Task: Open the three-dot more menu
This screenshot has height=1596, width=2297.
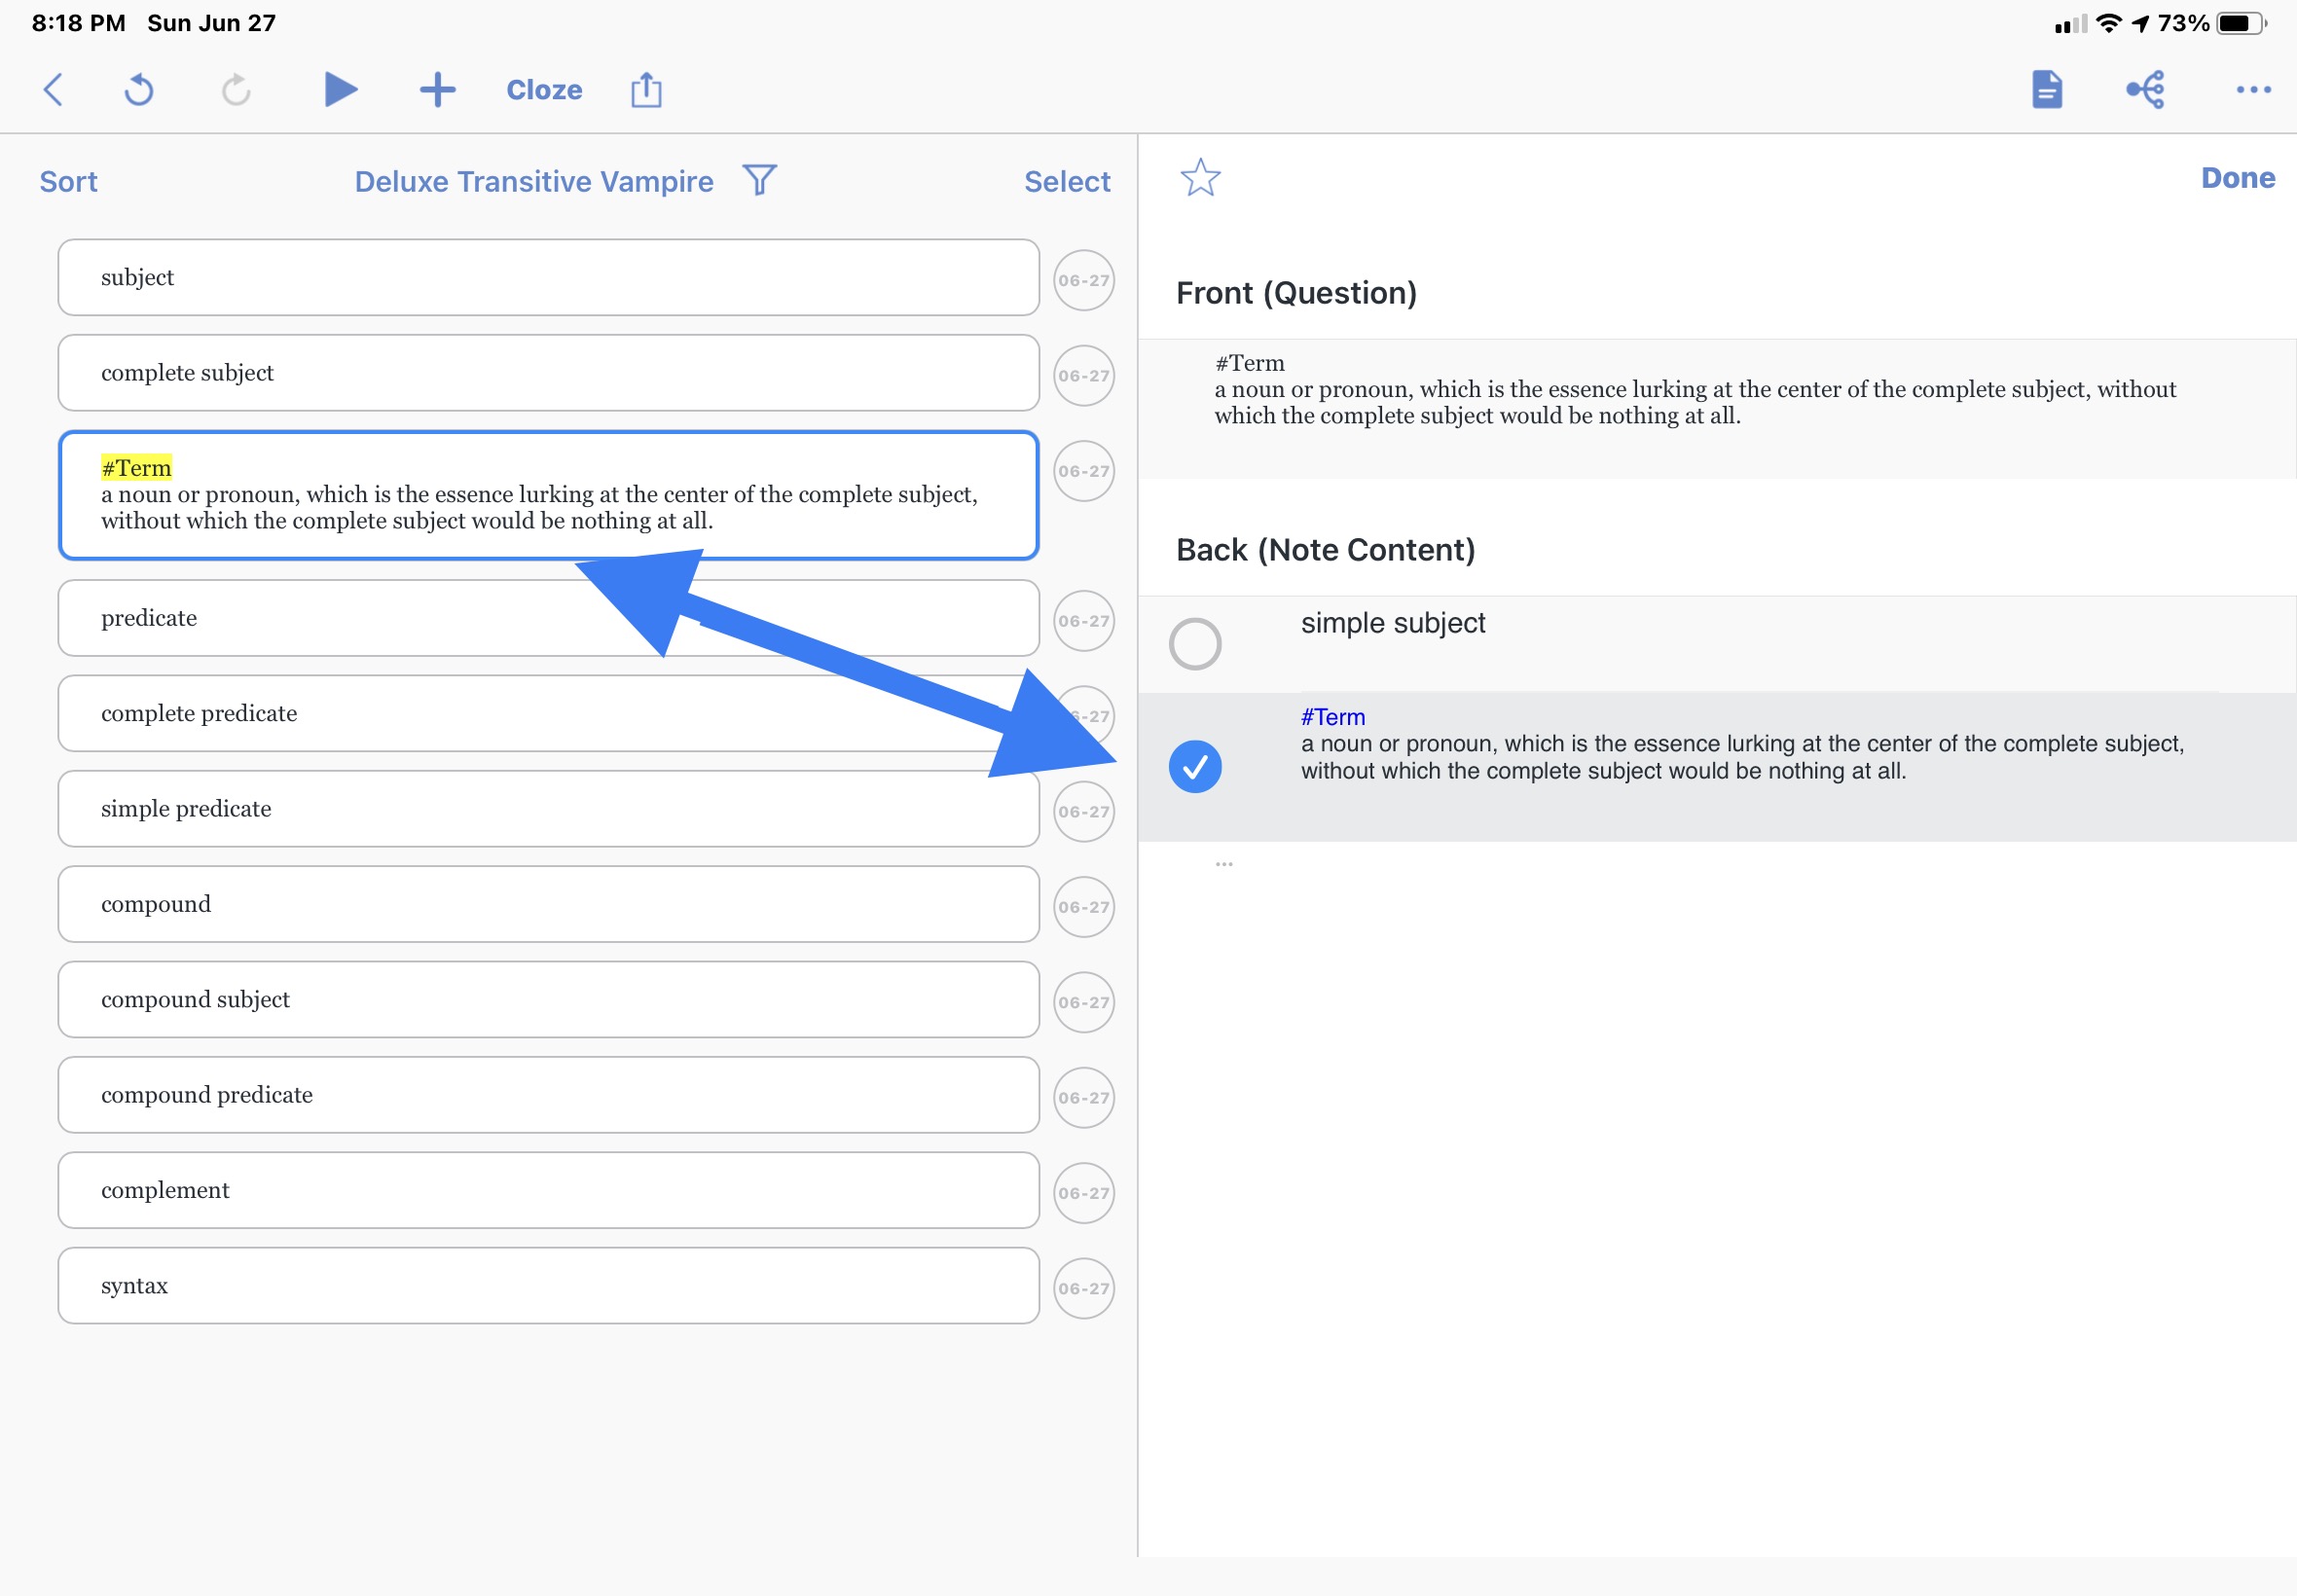Action: tap(2252, 90)
